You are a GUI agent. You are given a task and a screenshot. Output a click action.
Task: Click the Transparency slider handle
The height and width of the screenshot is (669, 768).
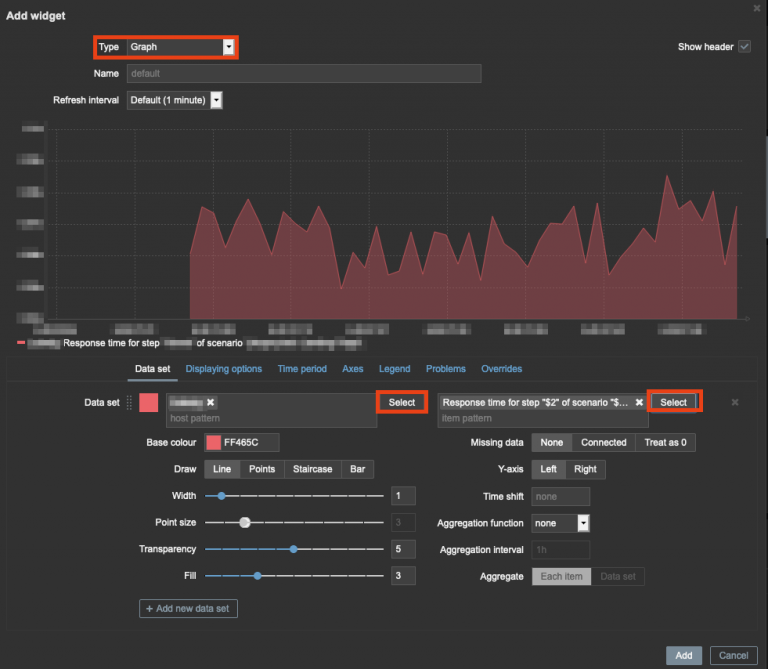point(293,549)
